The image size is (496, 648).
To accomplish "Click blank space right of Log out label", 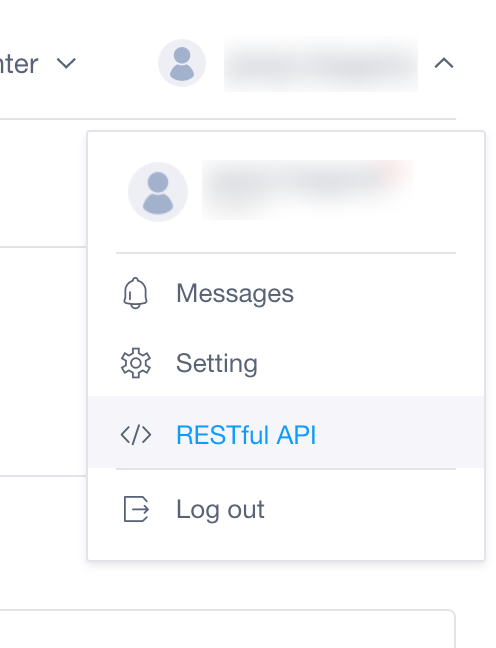I will [x=372, y=509].
